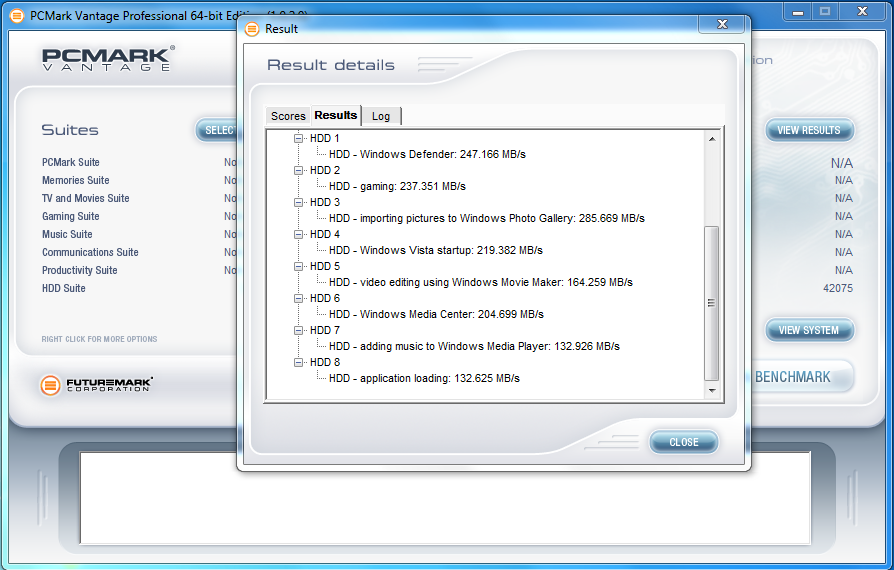Click Gaming Suite in Suites list
Screen dimensions: 894x570
(x=71, y=217)
